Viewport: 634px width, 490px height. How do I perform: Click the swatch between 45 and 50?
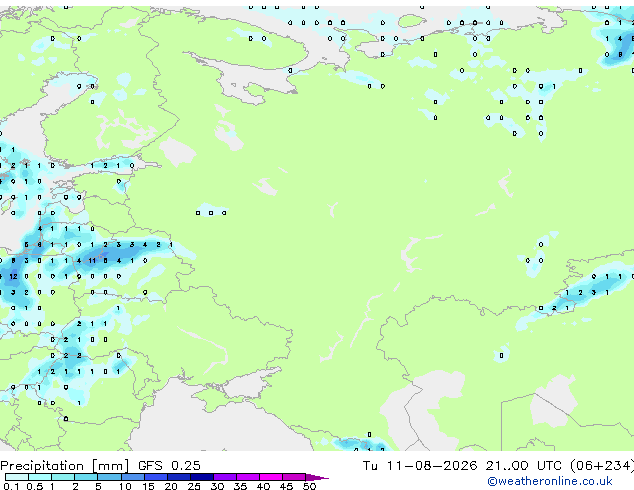click(294, 477)
